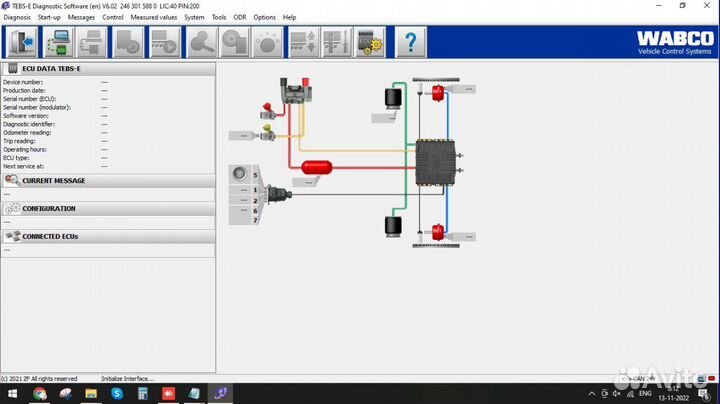
Task: Click the start-up play arrow toolbar icon
Action: [164, 42]
